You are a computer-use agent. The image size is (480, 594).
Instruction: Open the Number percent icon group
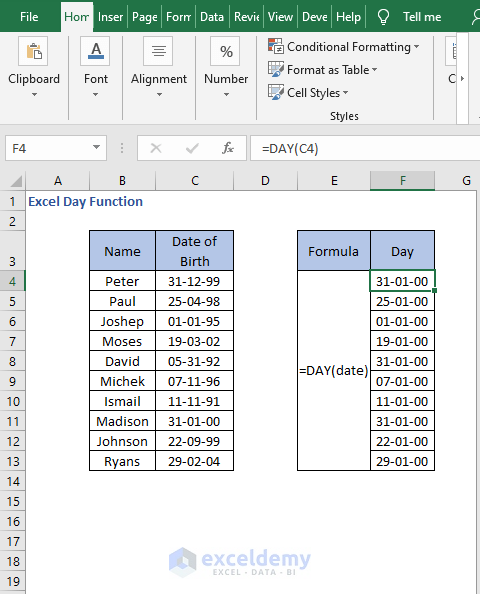tap(226, 51)
